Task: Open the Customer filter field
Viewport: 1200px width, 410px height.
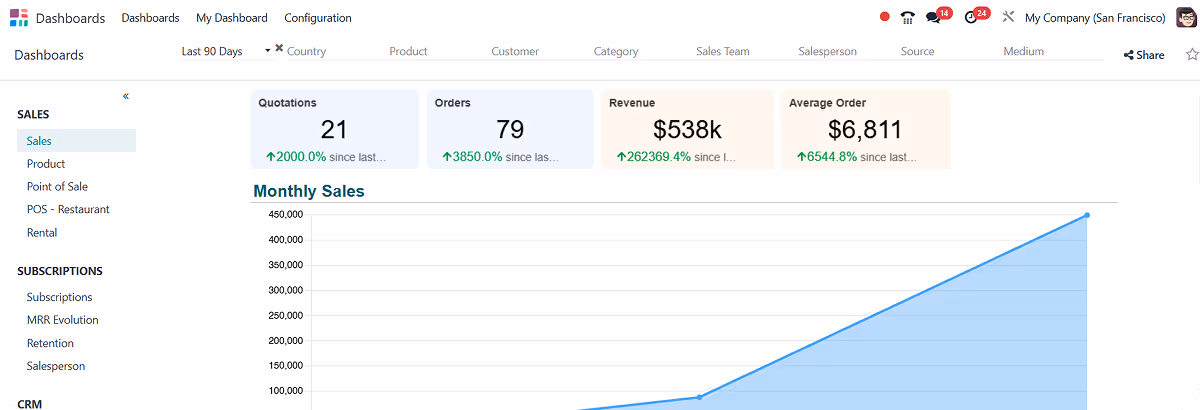Action: (536, 51)
